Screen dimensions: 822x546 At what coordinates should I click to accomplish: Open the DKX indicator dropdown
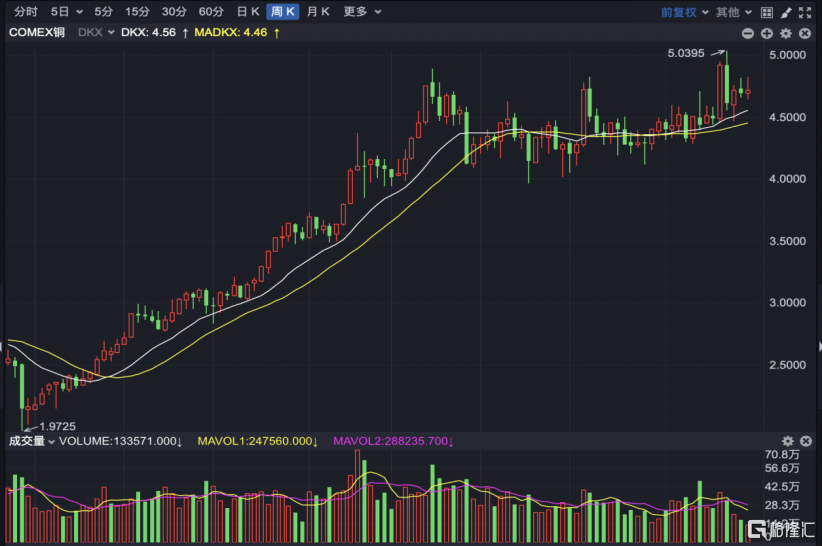pyautogui.click(x=96, y=32)
